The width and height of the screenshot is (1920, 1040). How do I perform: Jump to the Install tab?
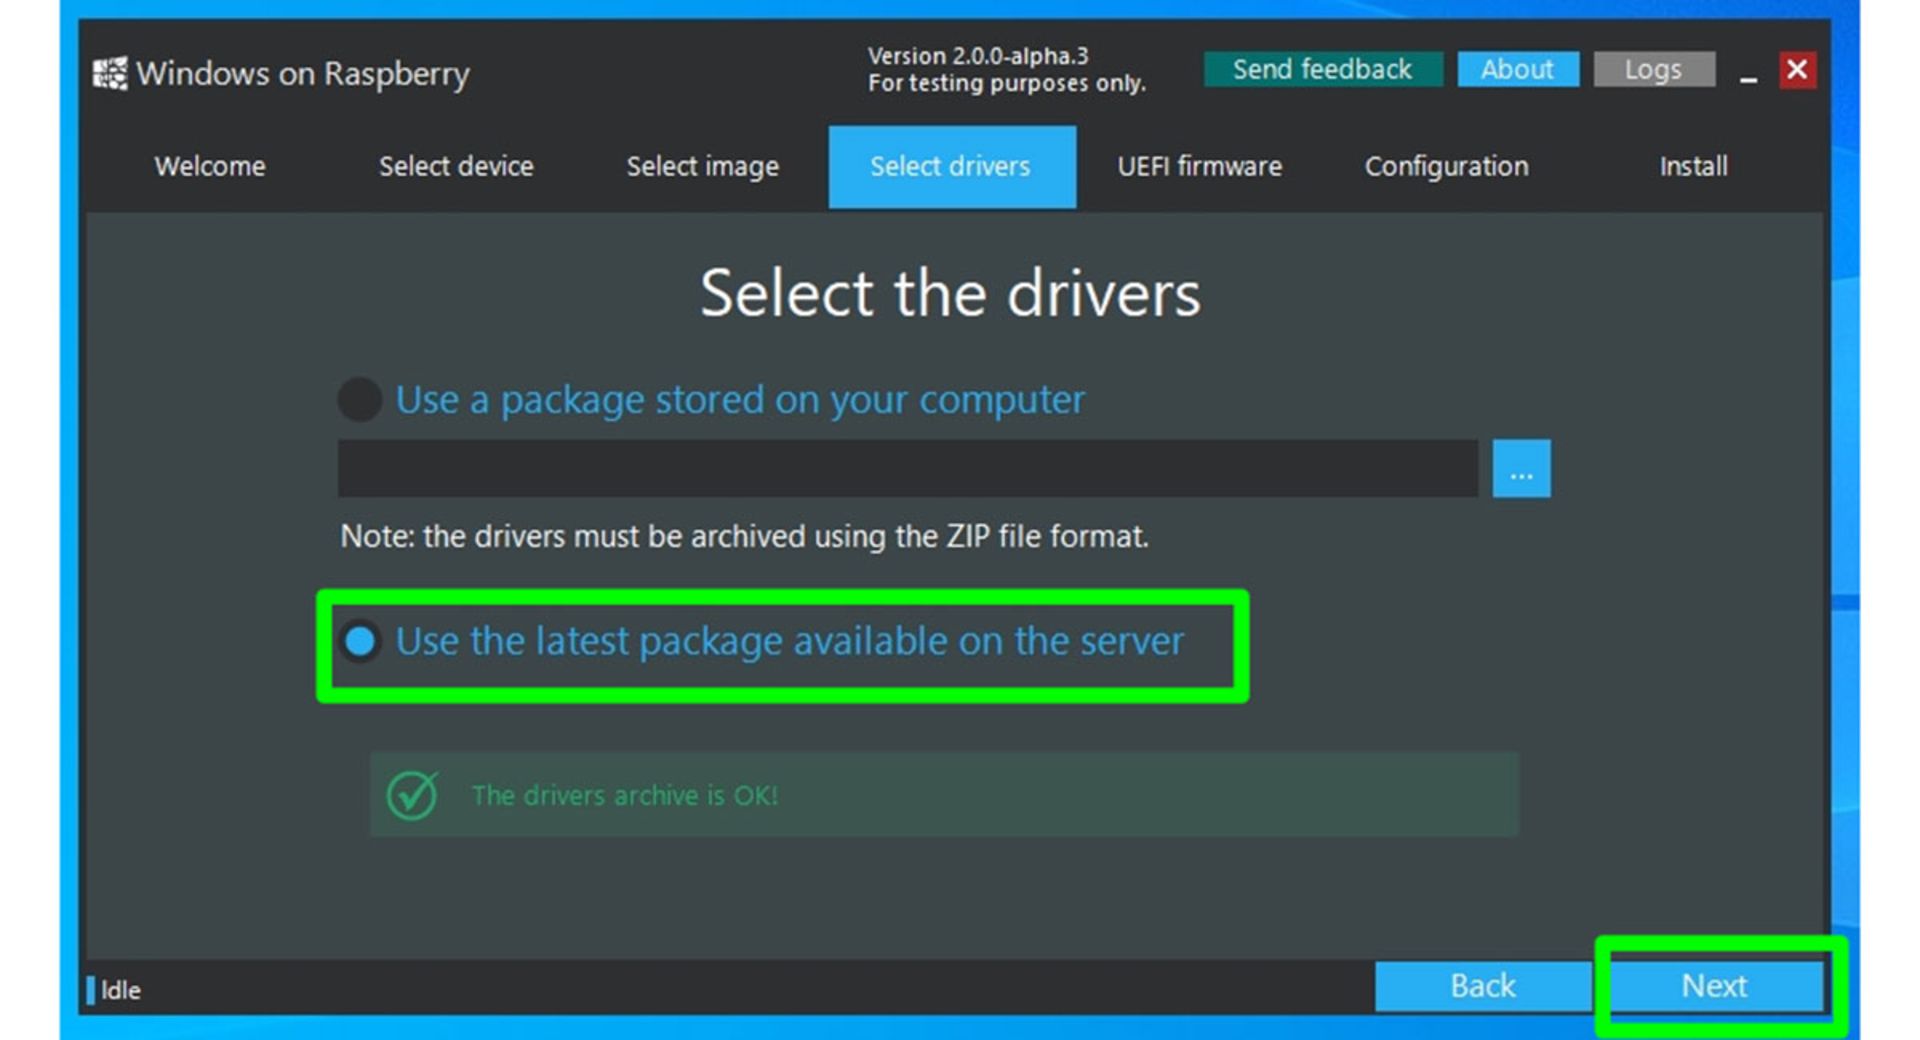pos(1694,166)
